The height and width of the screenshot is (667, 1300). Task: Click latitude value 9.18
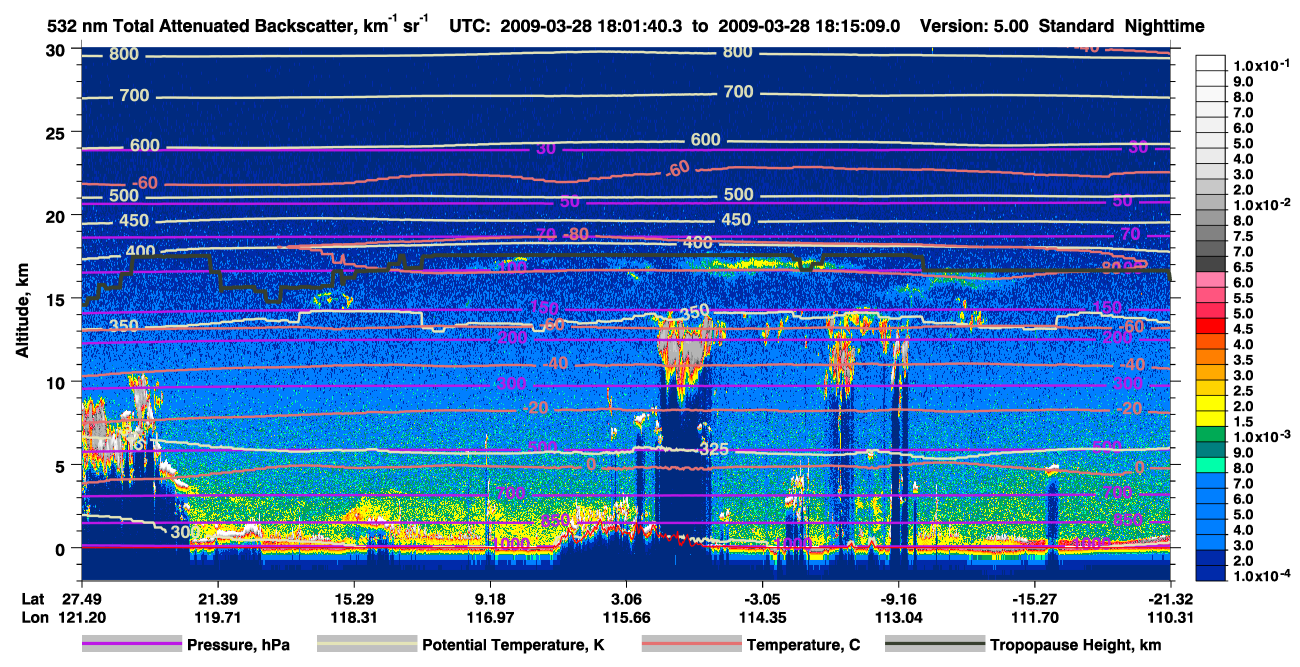pyautogui.click(x=490, y=600)
